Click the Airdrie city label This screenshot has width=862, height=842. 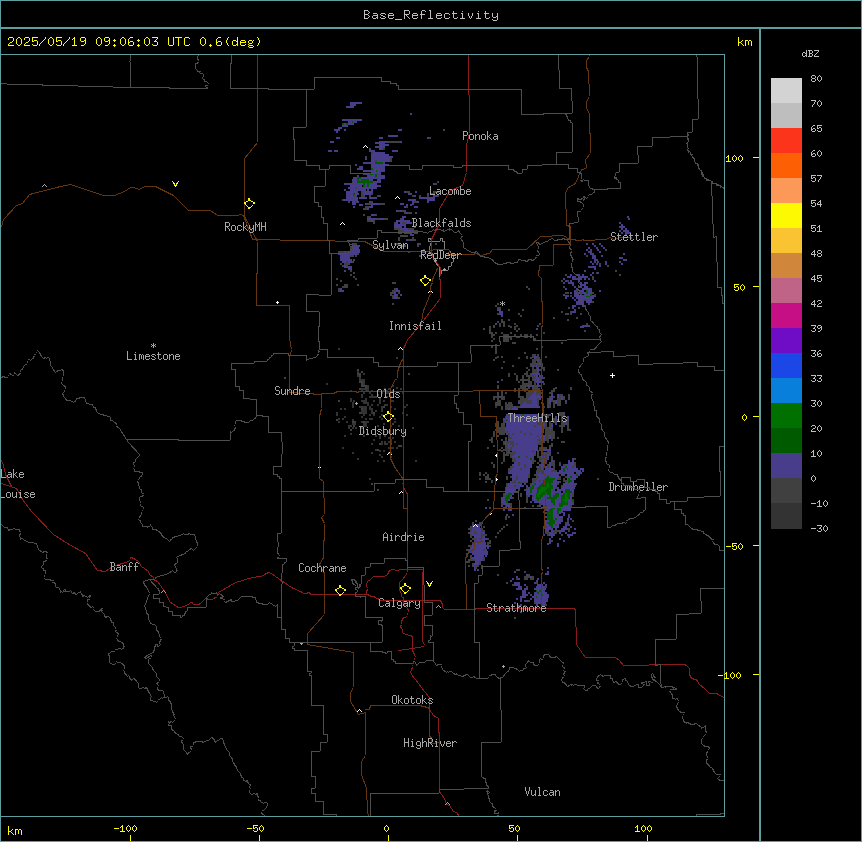point(404,537)
